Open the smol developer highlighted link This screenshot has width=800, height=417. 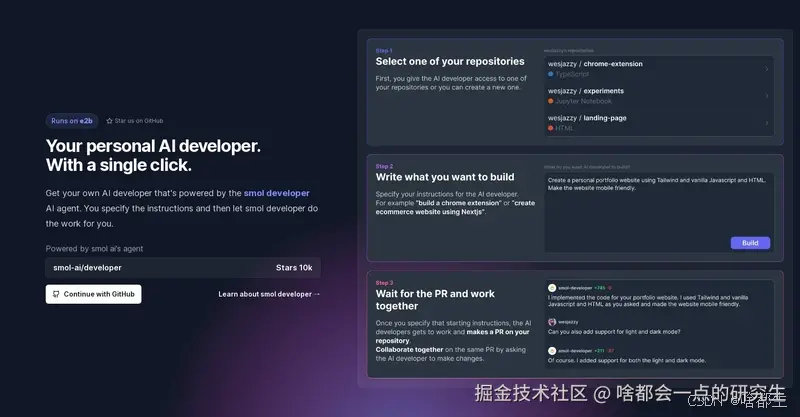[277, 193]
